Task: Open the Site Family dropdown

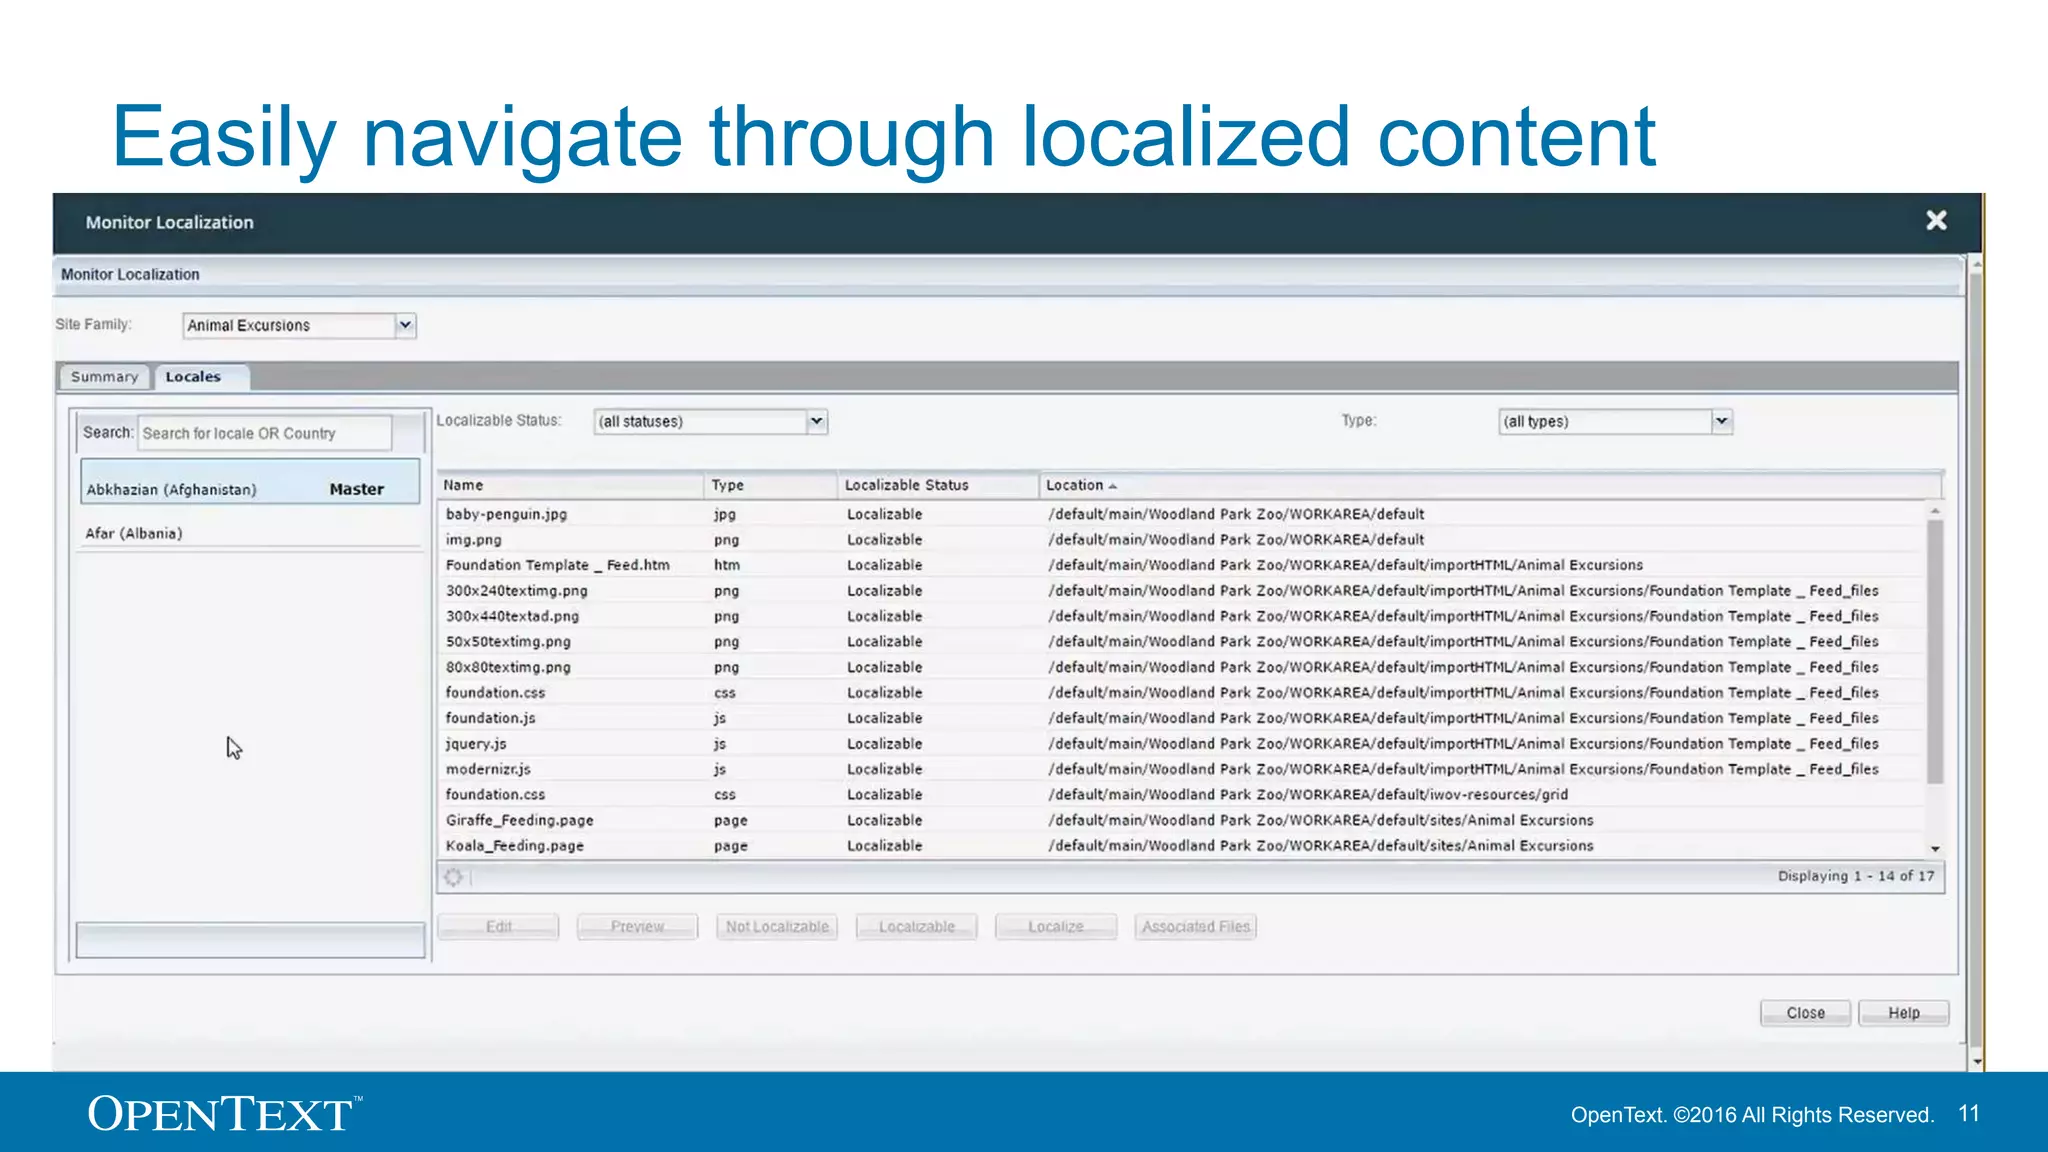Action: click(405, 325)
